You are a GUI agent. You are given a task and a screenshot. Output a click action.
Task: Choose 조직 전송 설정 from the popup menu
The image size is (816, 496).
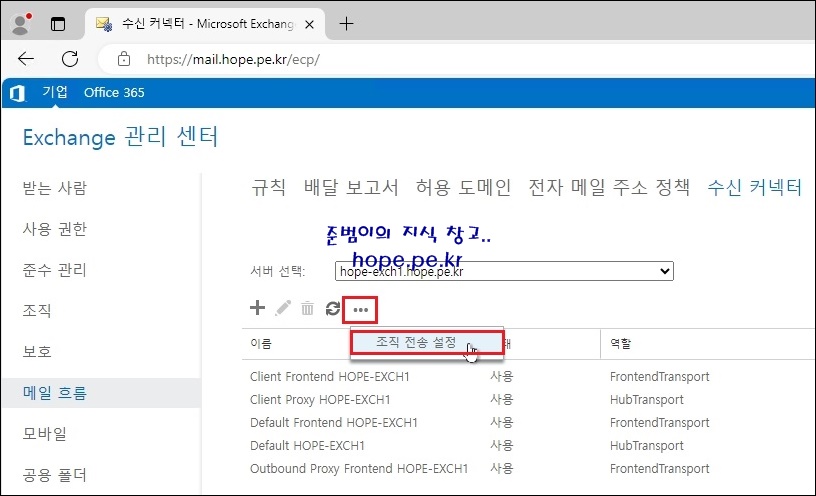(426, 342)
